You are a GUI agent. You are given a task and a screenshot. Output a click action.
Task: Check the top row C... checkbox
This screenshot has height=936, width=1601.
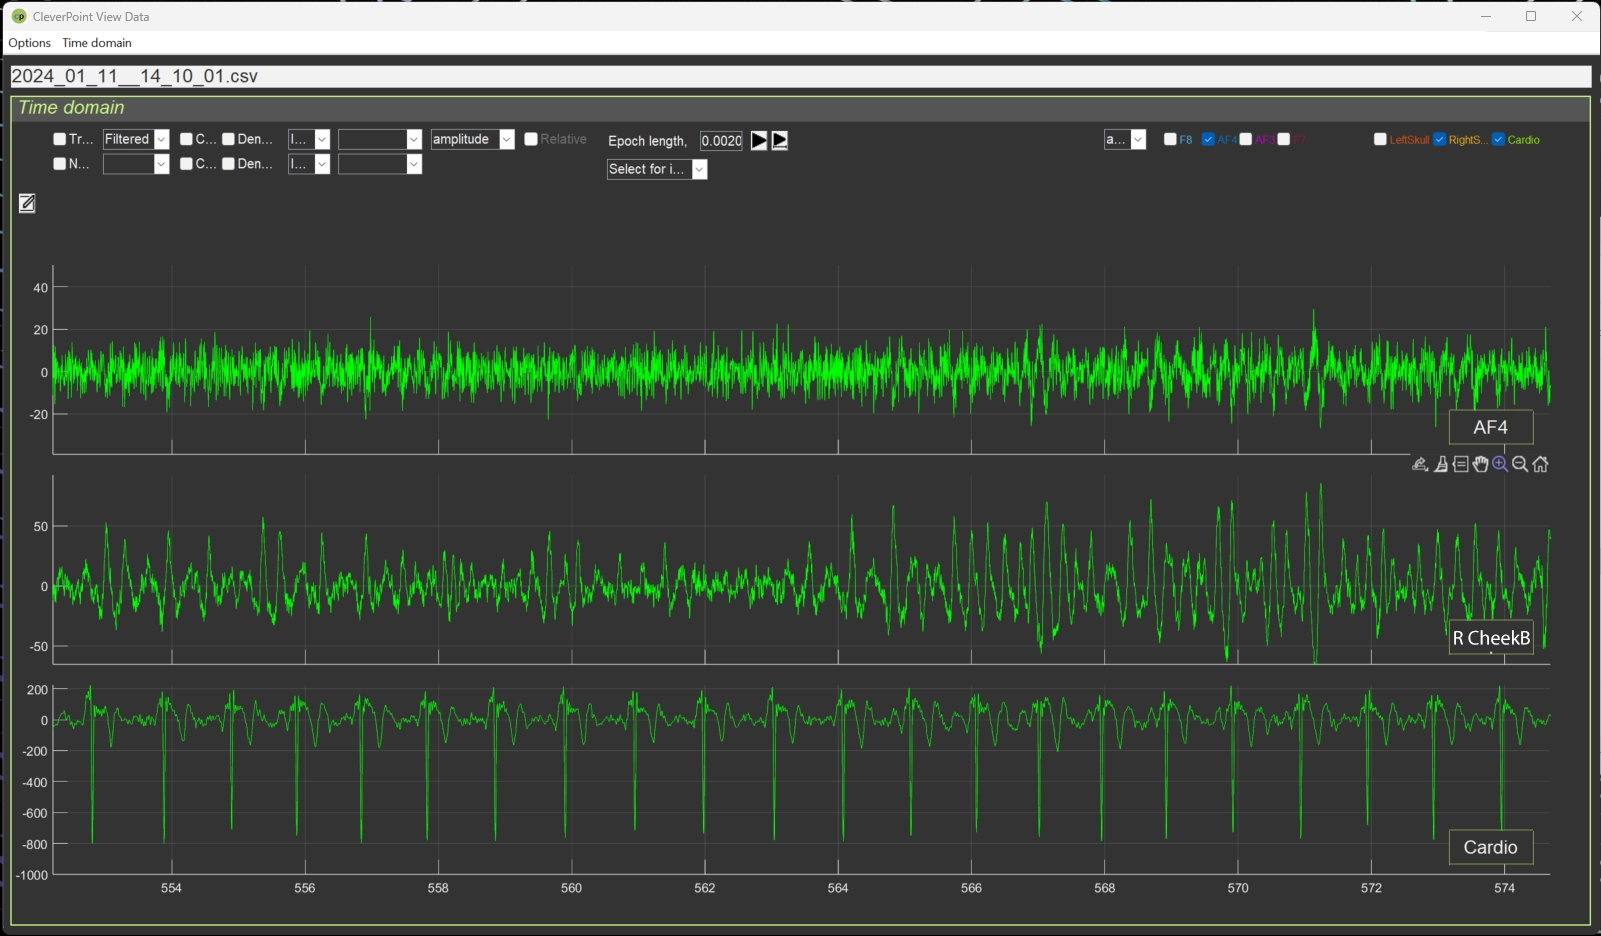pos(186,139)
